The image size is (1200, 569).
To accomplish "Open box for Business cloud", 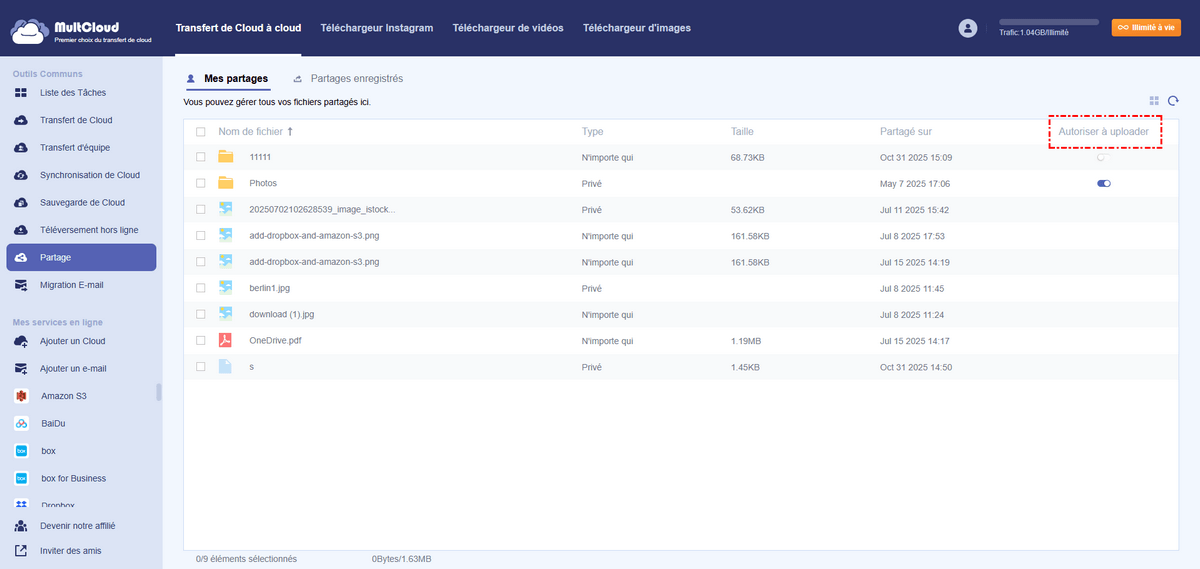I will (x=73, y=479).
